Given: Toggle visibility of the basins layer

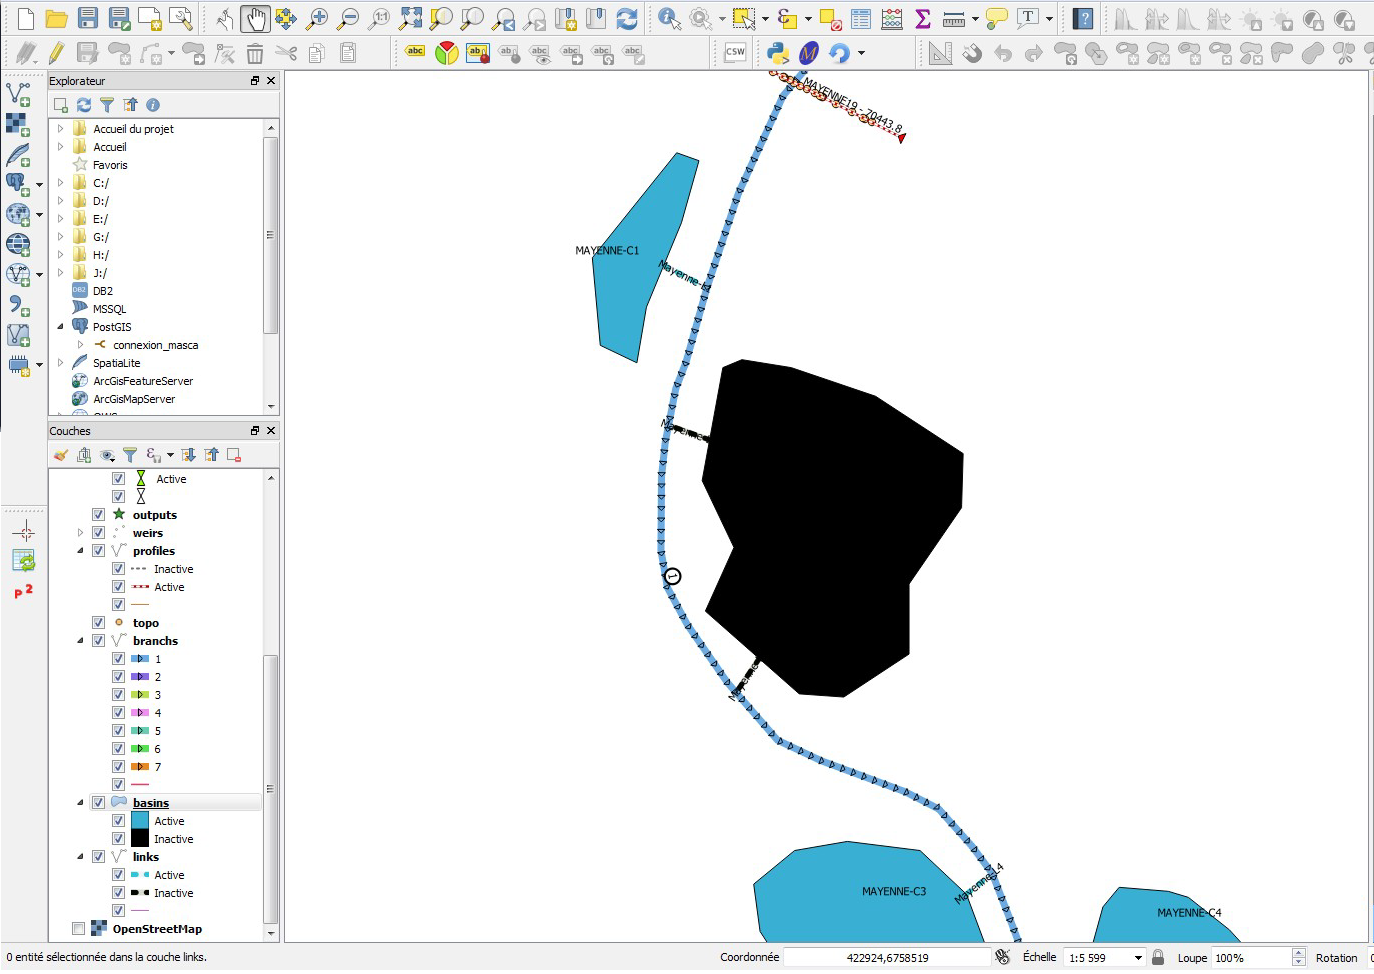Looking at the screenshot, I should coord(98,803).
